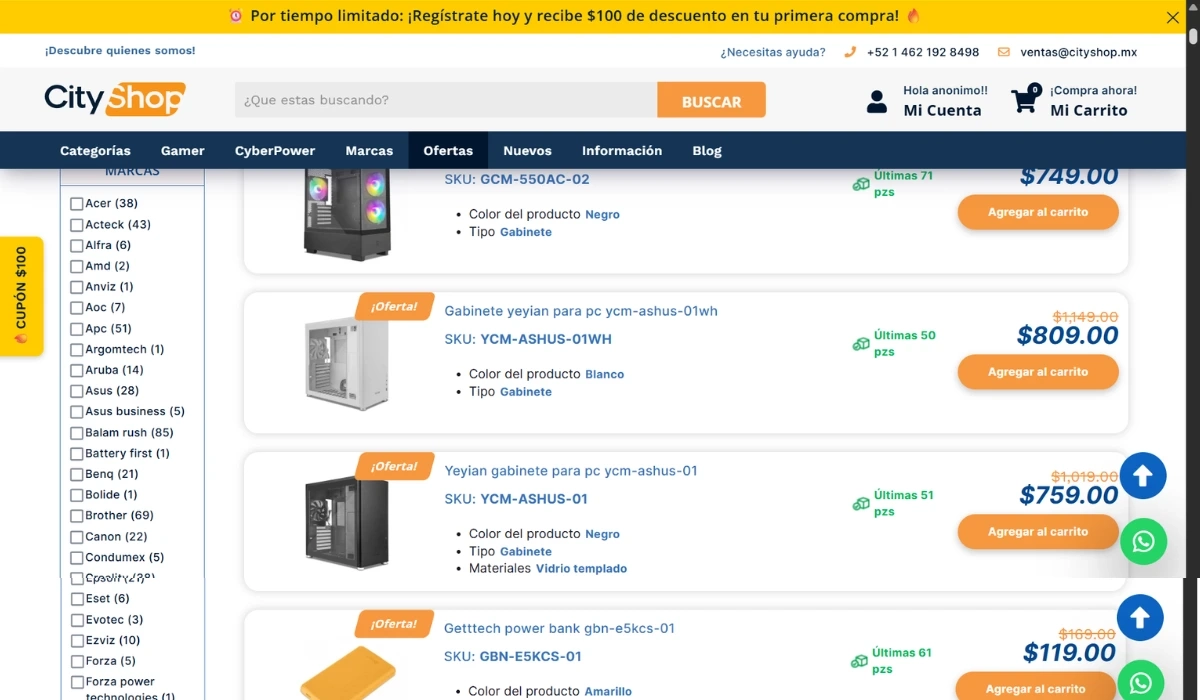Open the upper green WhatsApp chat bubble

pos(1143,542)
